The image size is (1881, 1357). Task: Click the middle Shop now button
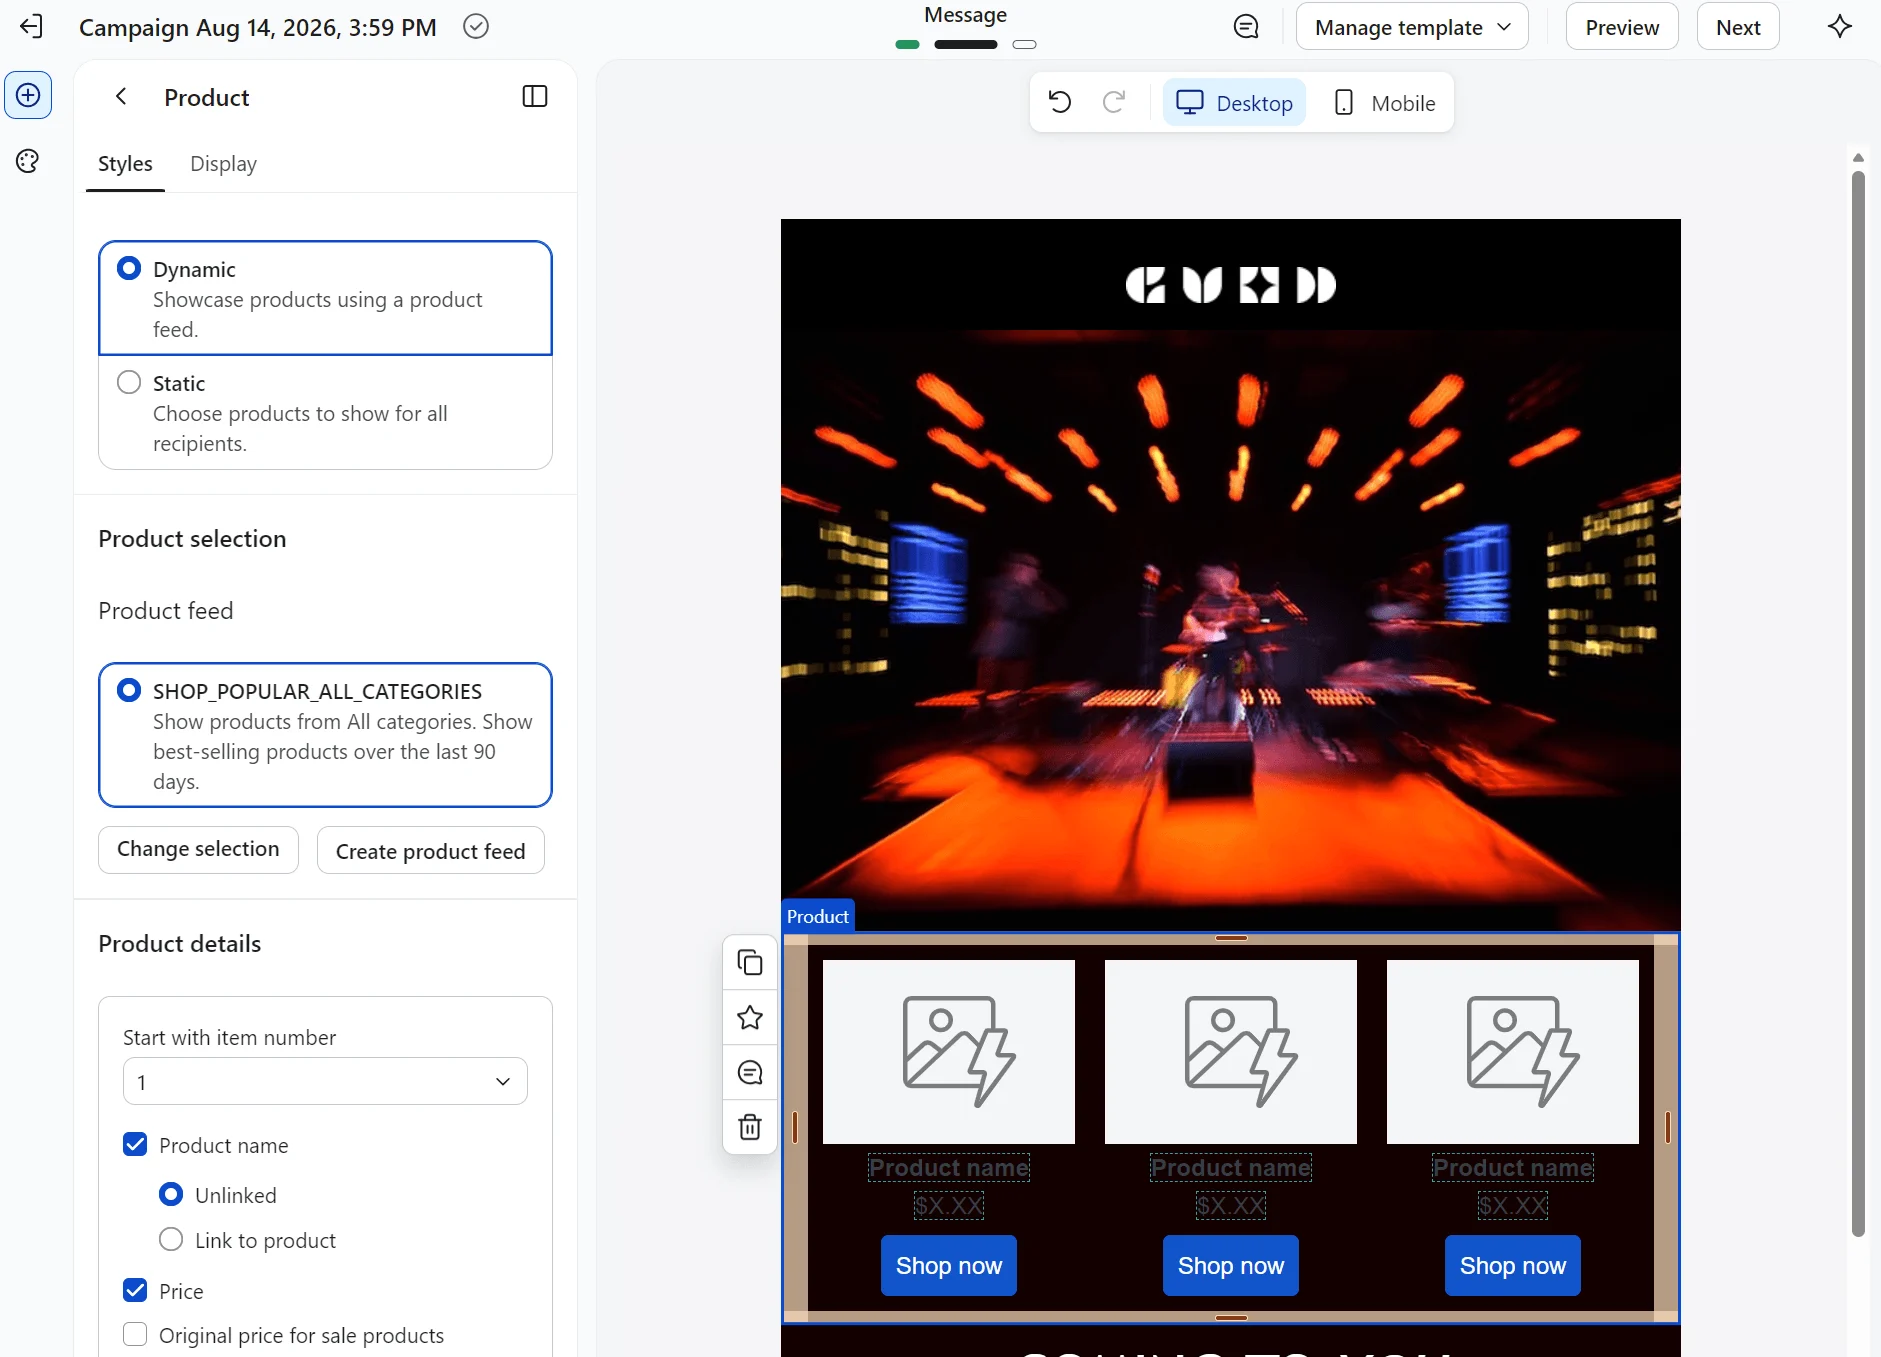1231,1266
